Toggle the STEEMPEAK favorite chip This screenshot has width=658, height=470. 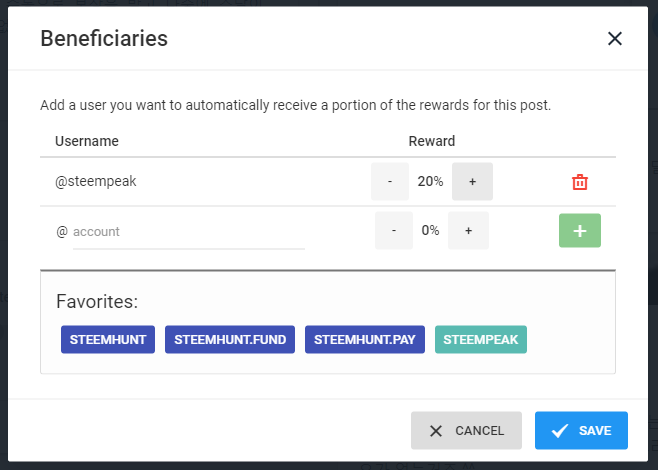(x=481, y=339)
